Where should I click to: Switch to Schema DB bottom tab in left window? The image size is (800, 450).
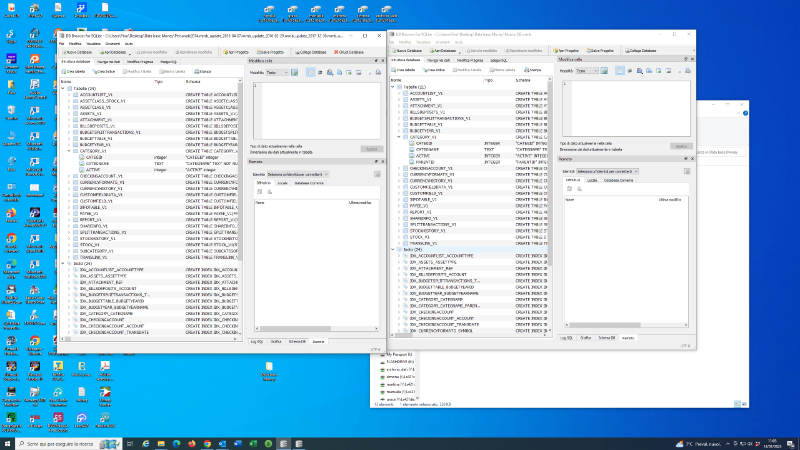click(x=297, y=342)
